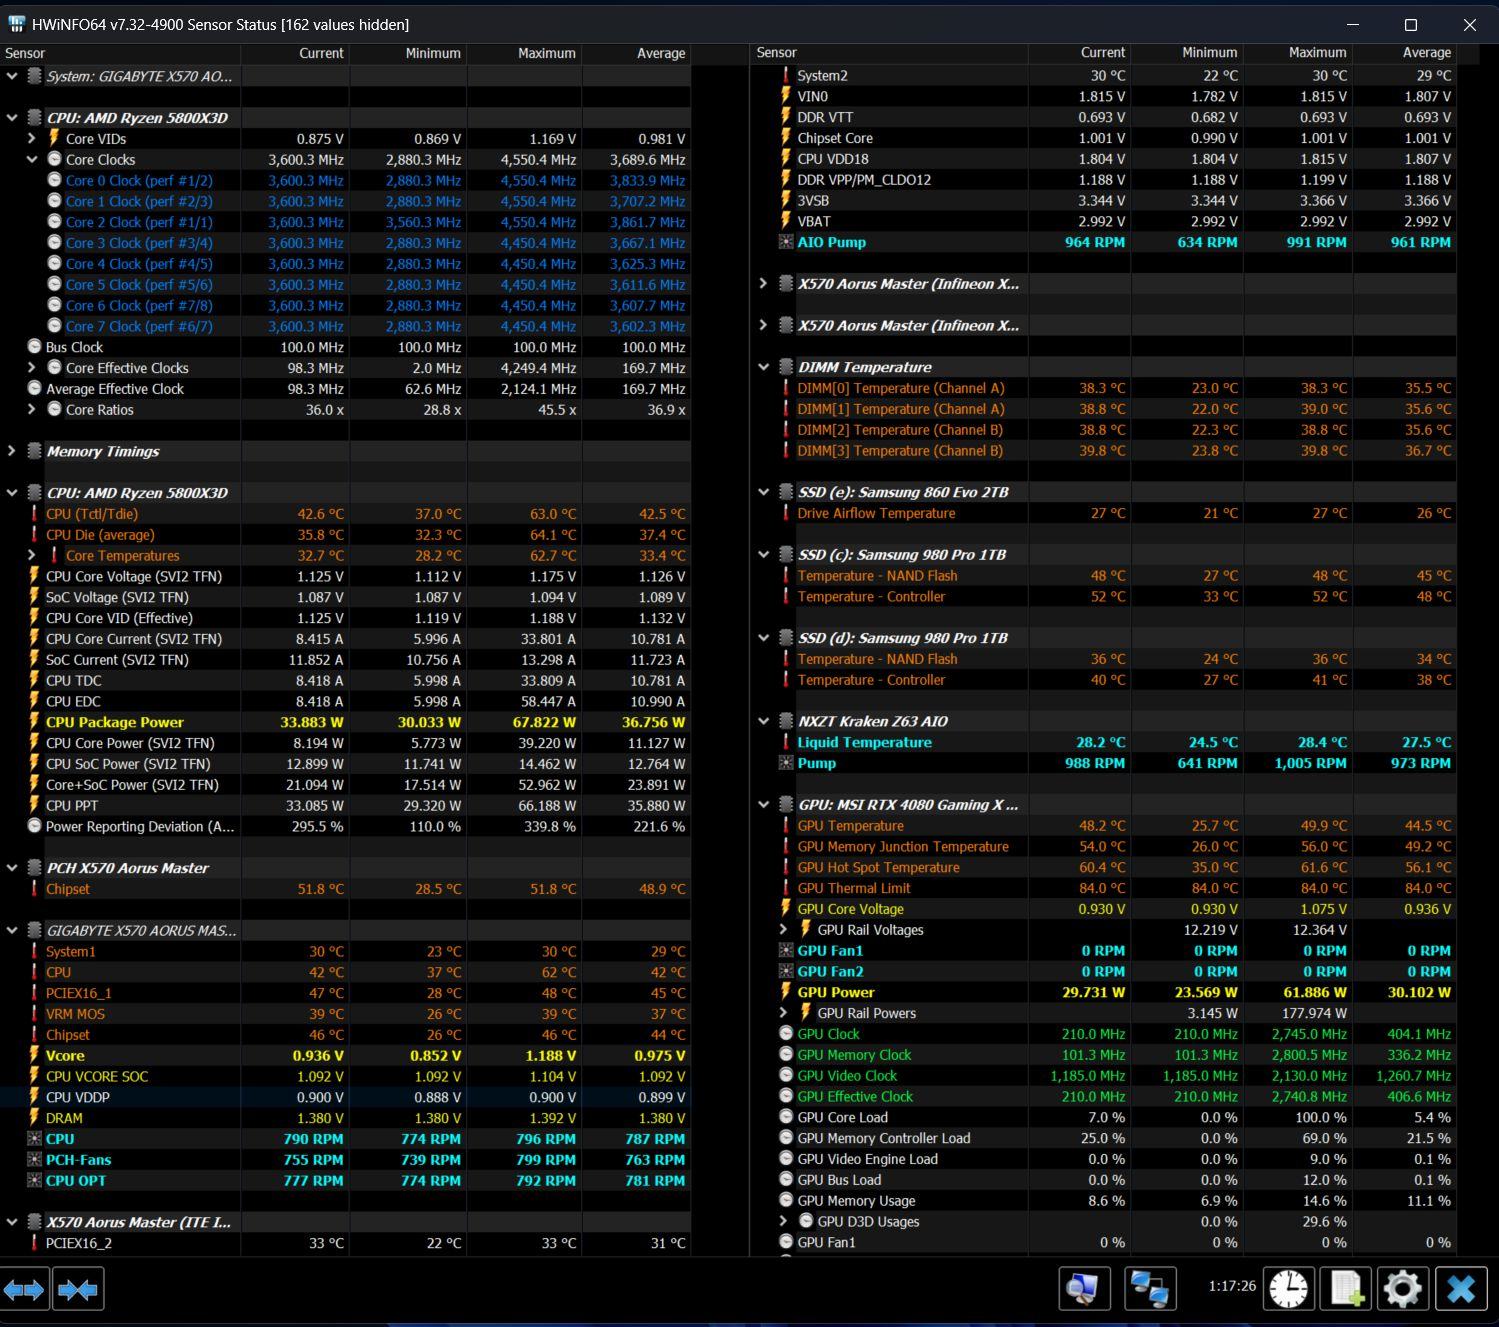This screenshot has width=1499, height=1327.
Task: Expand the GPU Rail Powers row
Action: pyautogui.click(x=784, y=1013)
